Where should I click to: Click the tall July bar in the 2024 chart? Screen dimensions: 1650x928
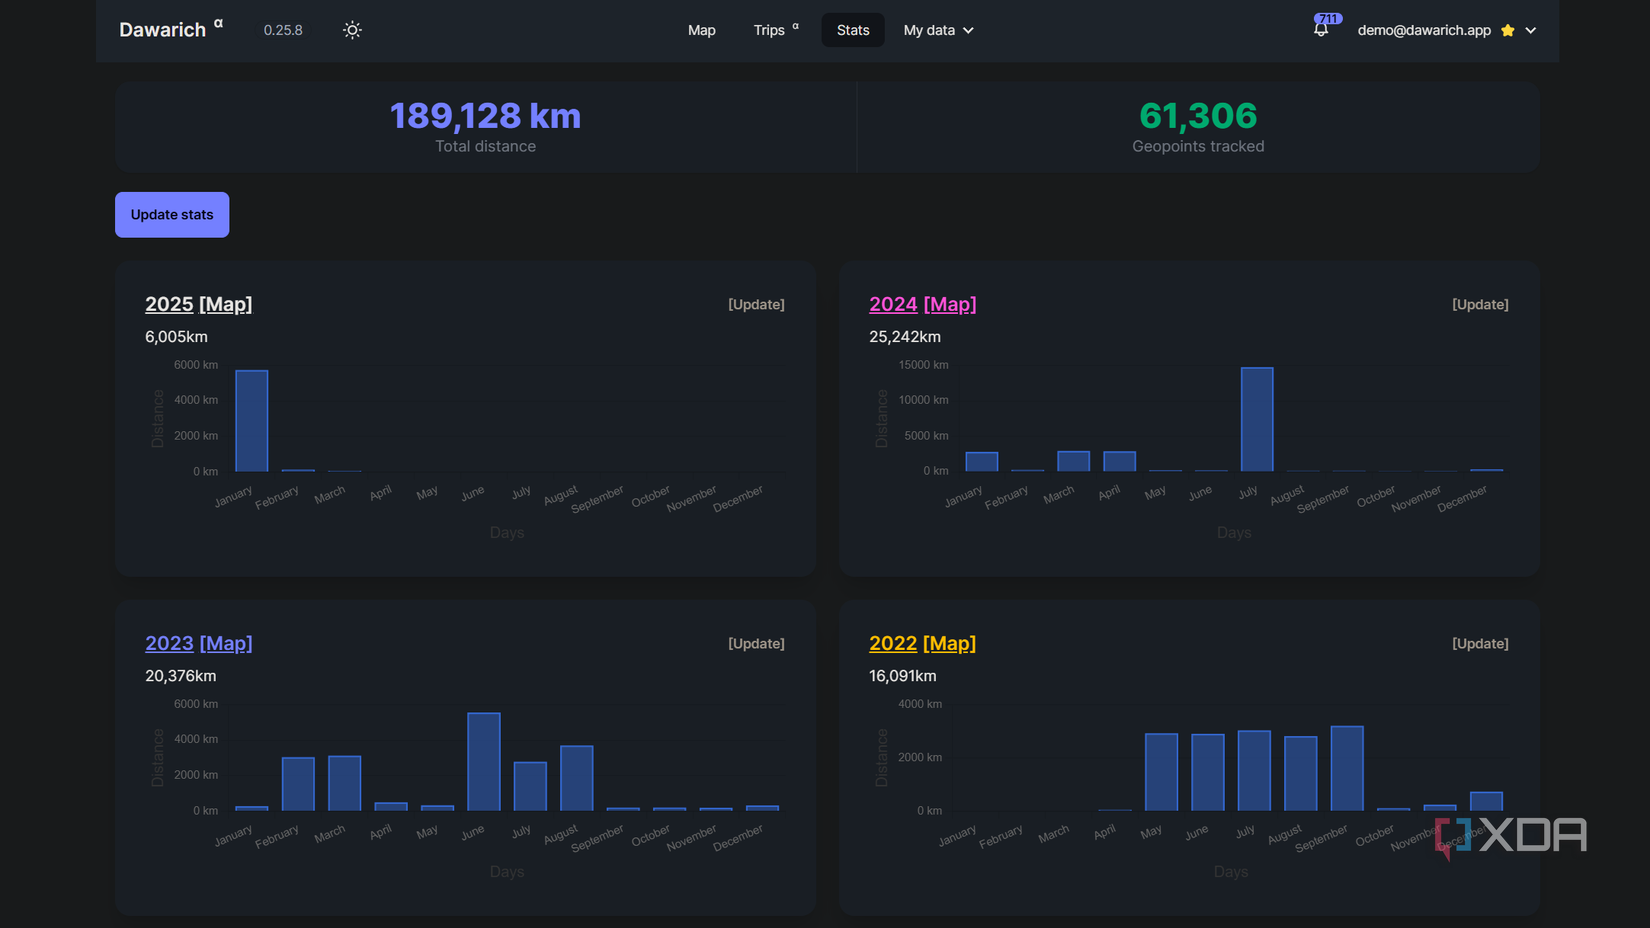coord(1255,420)
